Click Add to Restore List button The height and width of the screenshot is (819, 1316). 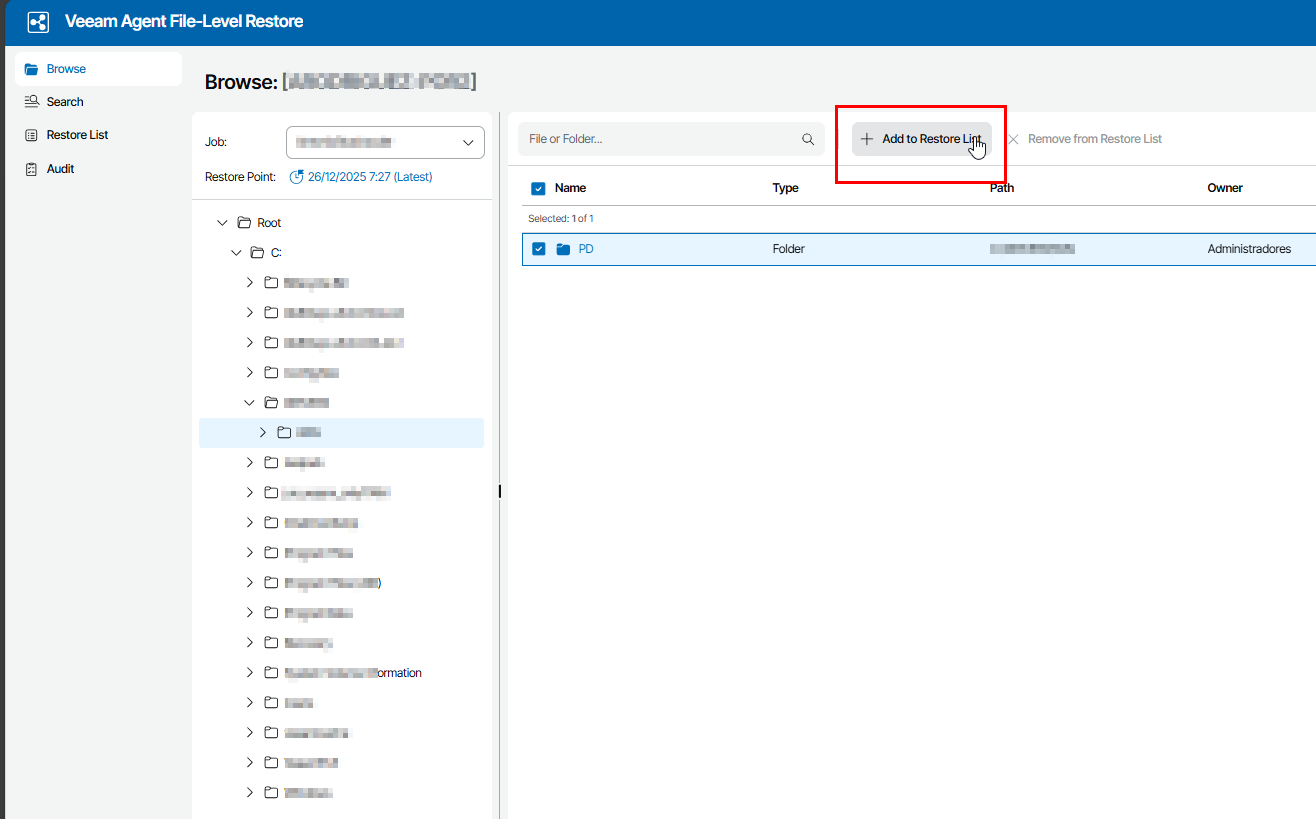pyautogui.click(x=921, y=140)
